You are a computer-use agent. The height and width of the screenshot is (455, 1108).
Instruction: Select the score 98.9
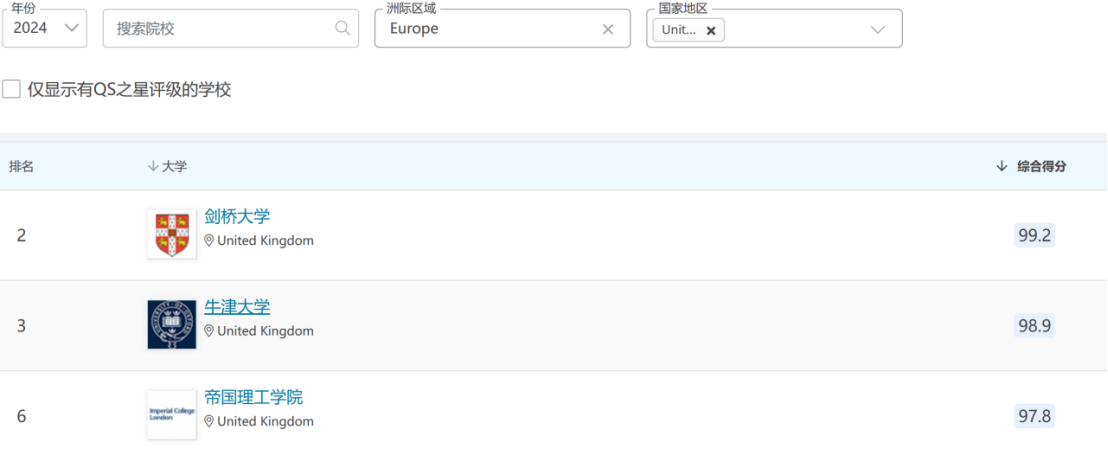point(1035,326)
